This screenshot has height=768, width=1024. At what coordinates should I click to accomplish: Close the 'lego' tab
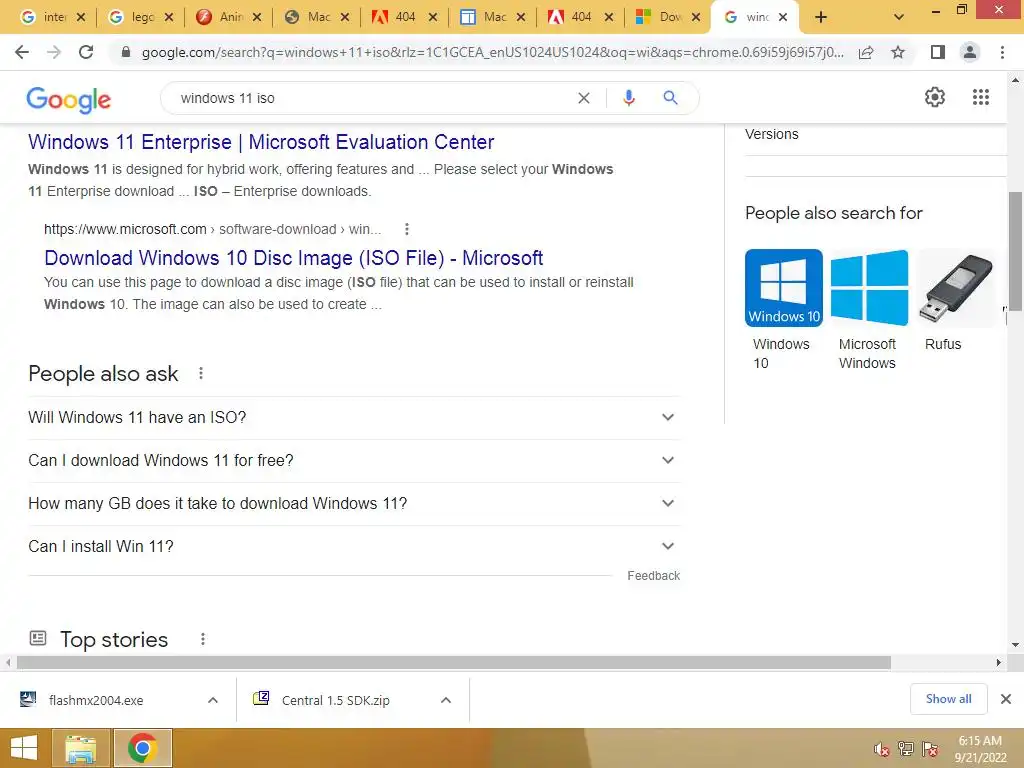coord(169,18)
